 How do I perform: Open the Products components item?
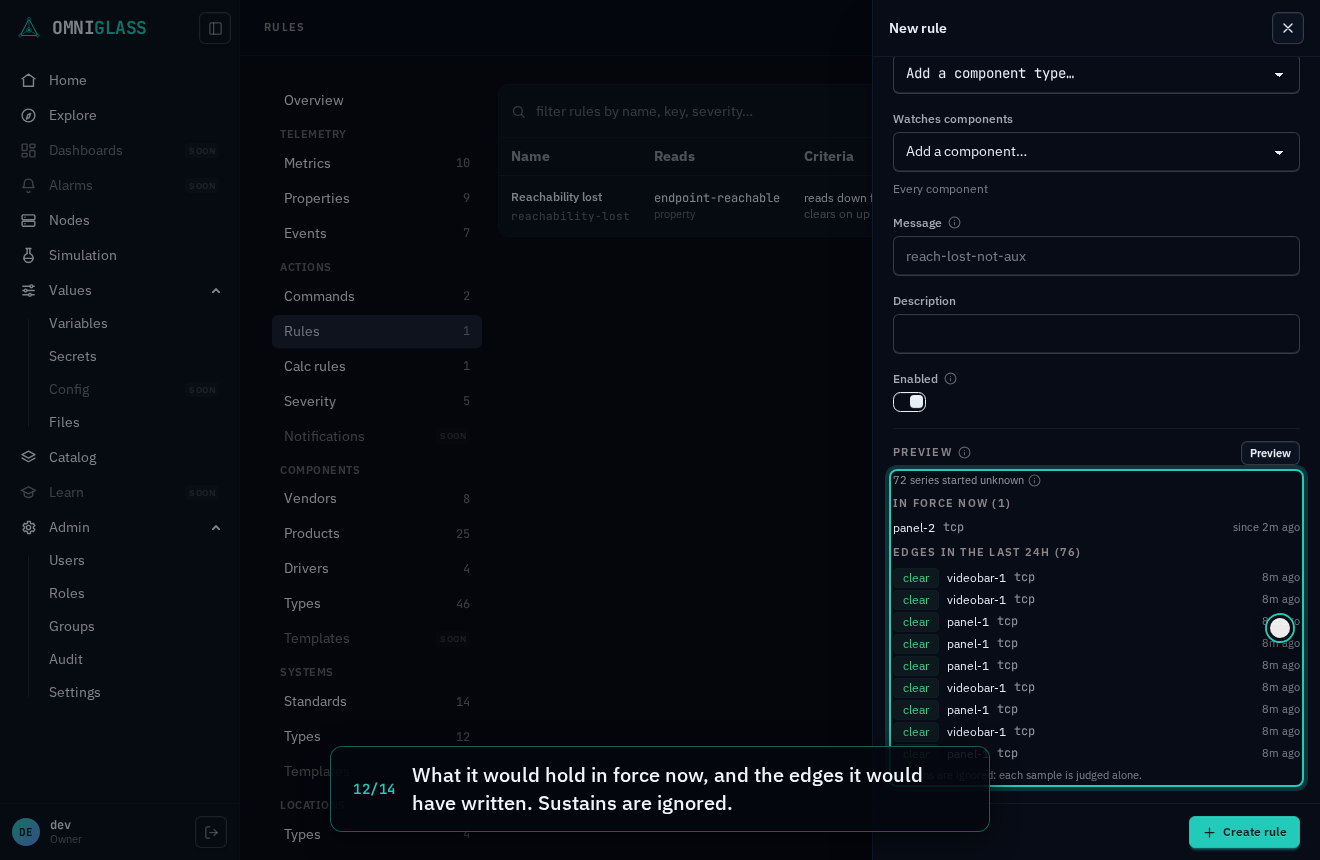pos(377,533)
